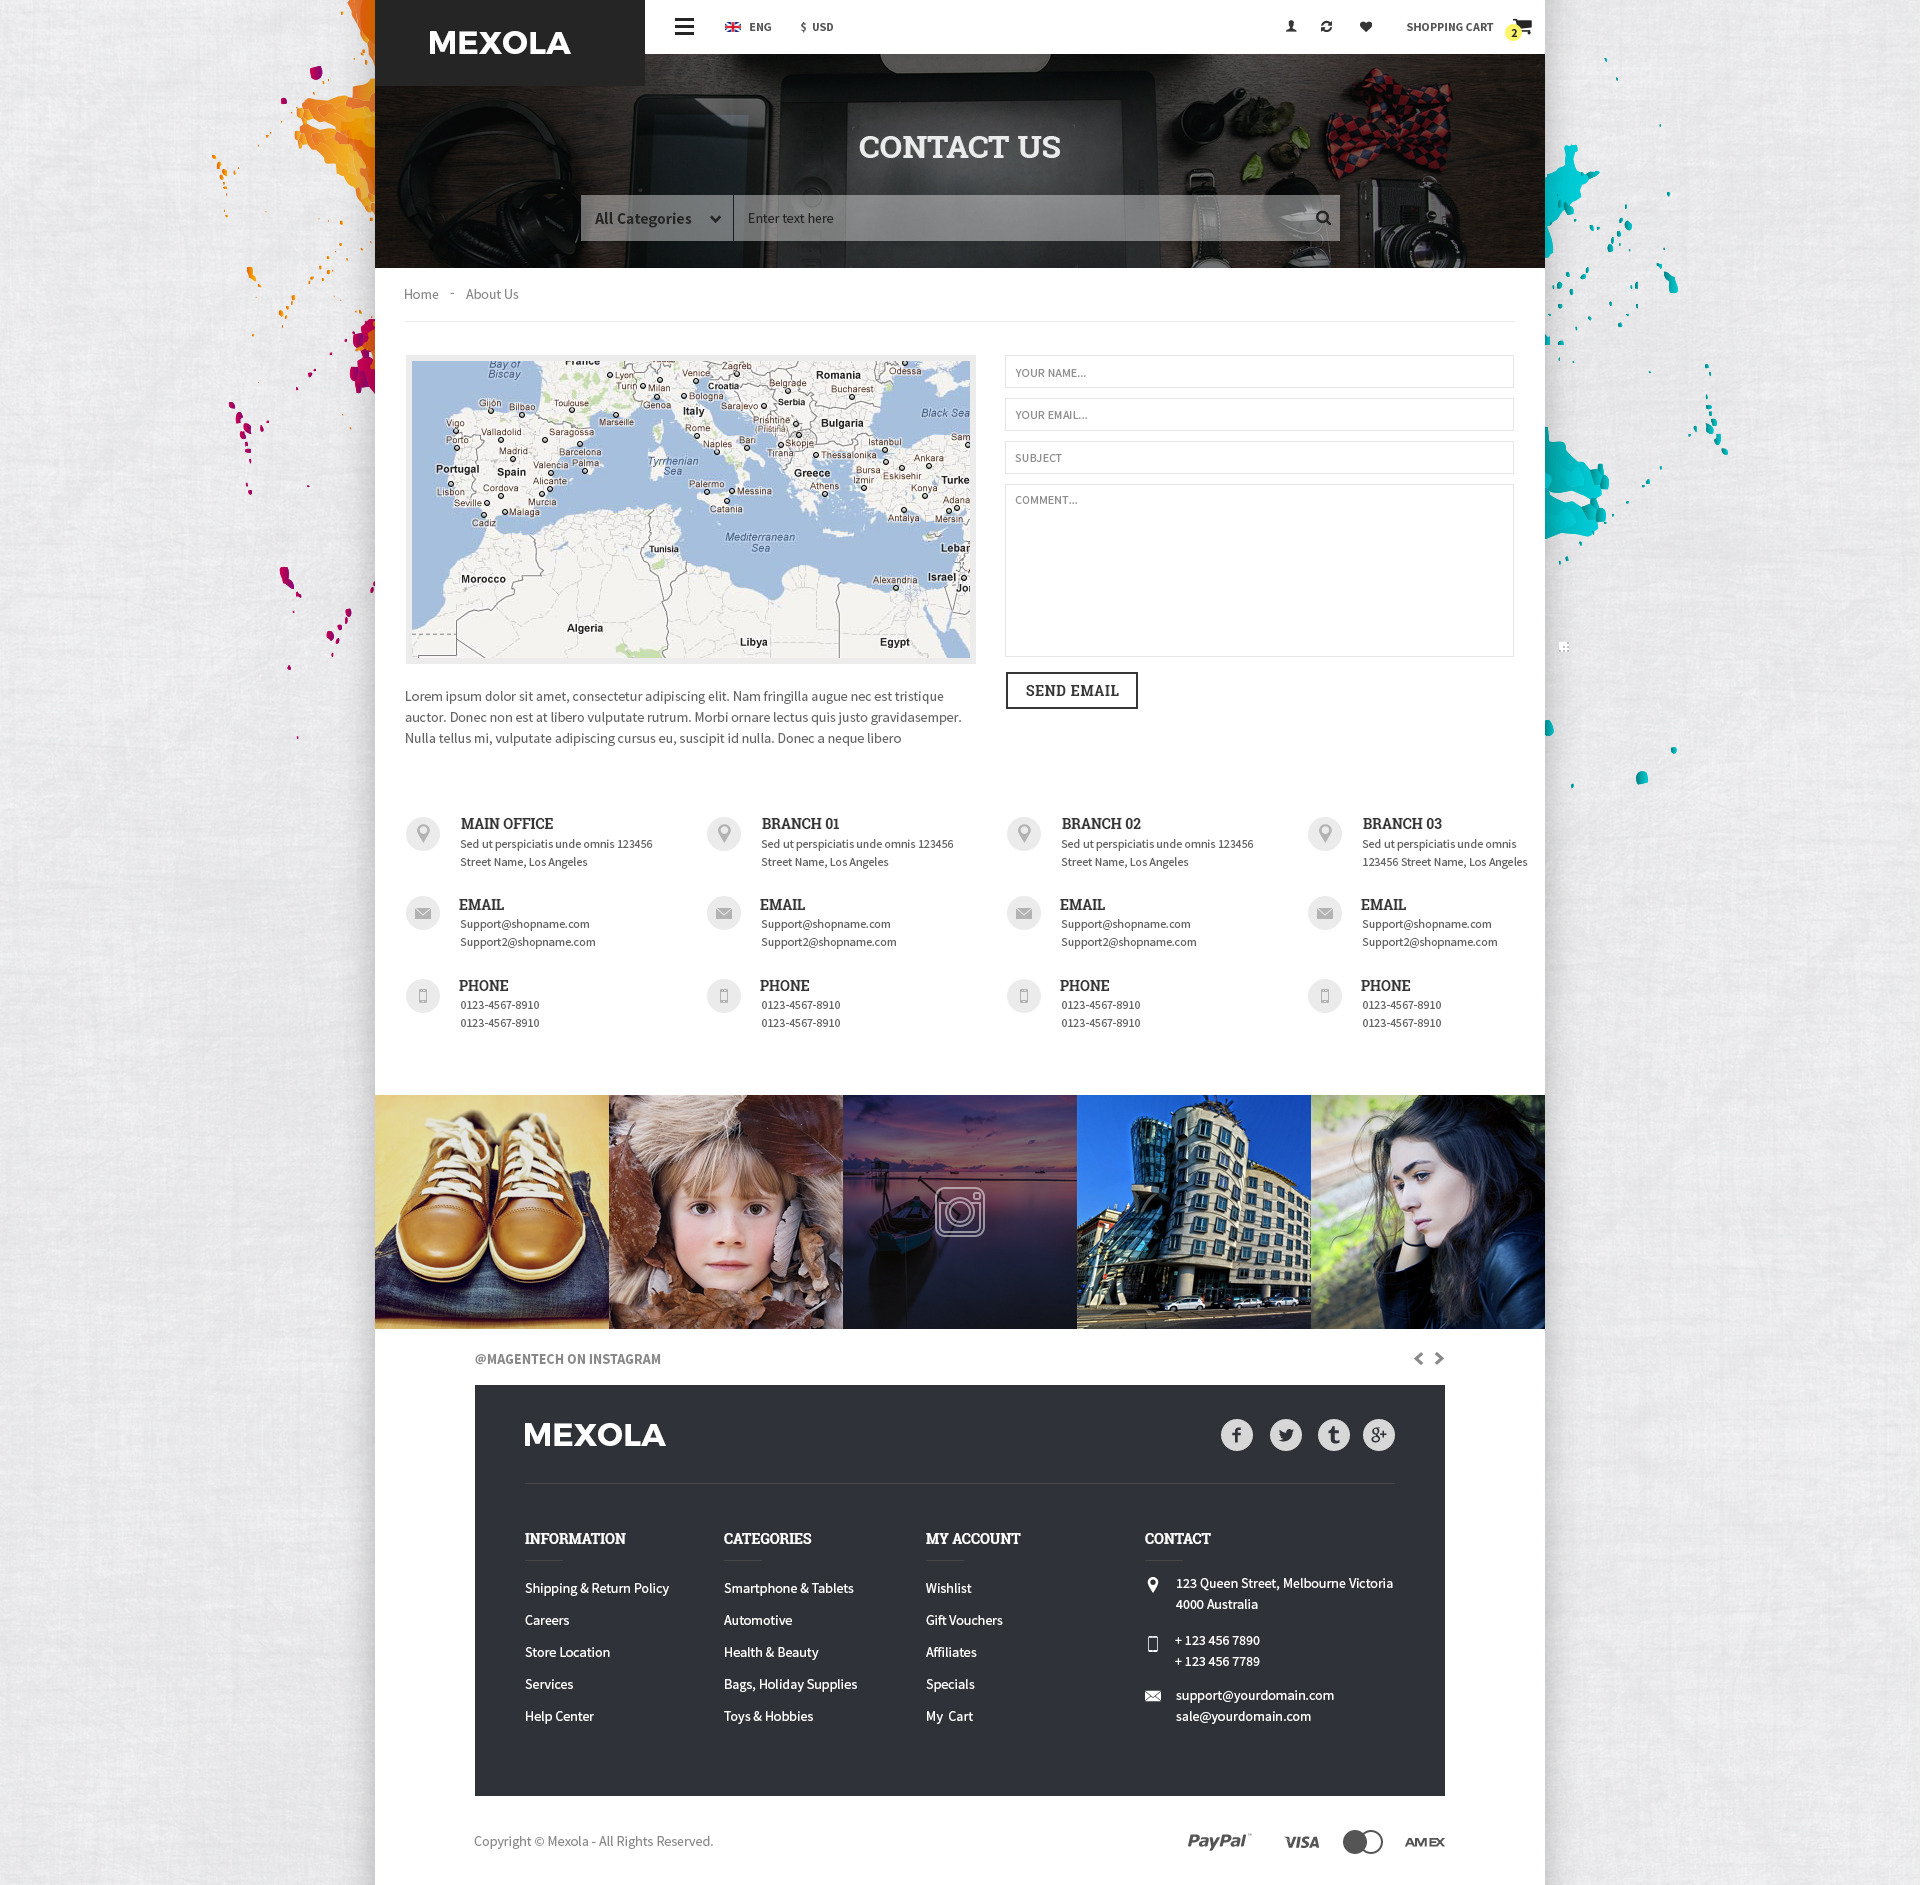This screenshot has height=1885, width=1920.
Task: Open the Tumblr social icon
Action: point(1333,1435)
